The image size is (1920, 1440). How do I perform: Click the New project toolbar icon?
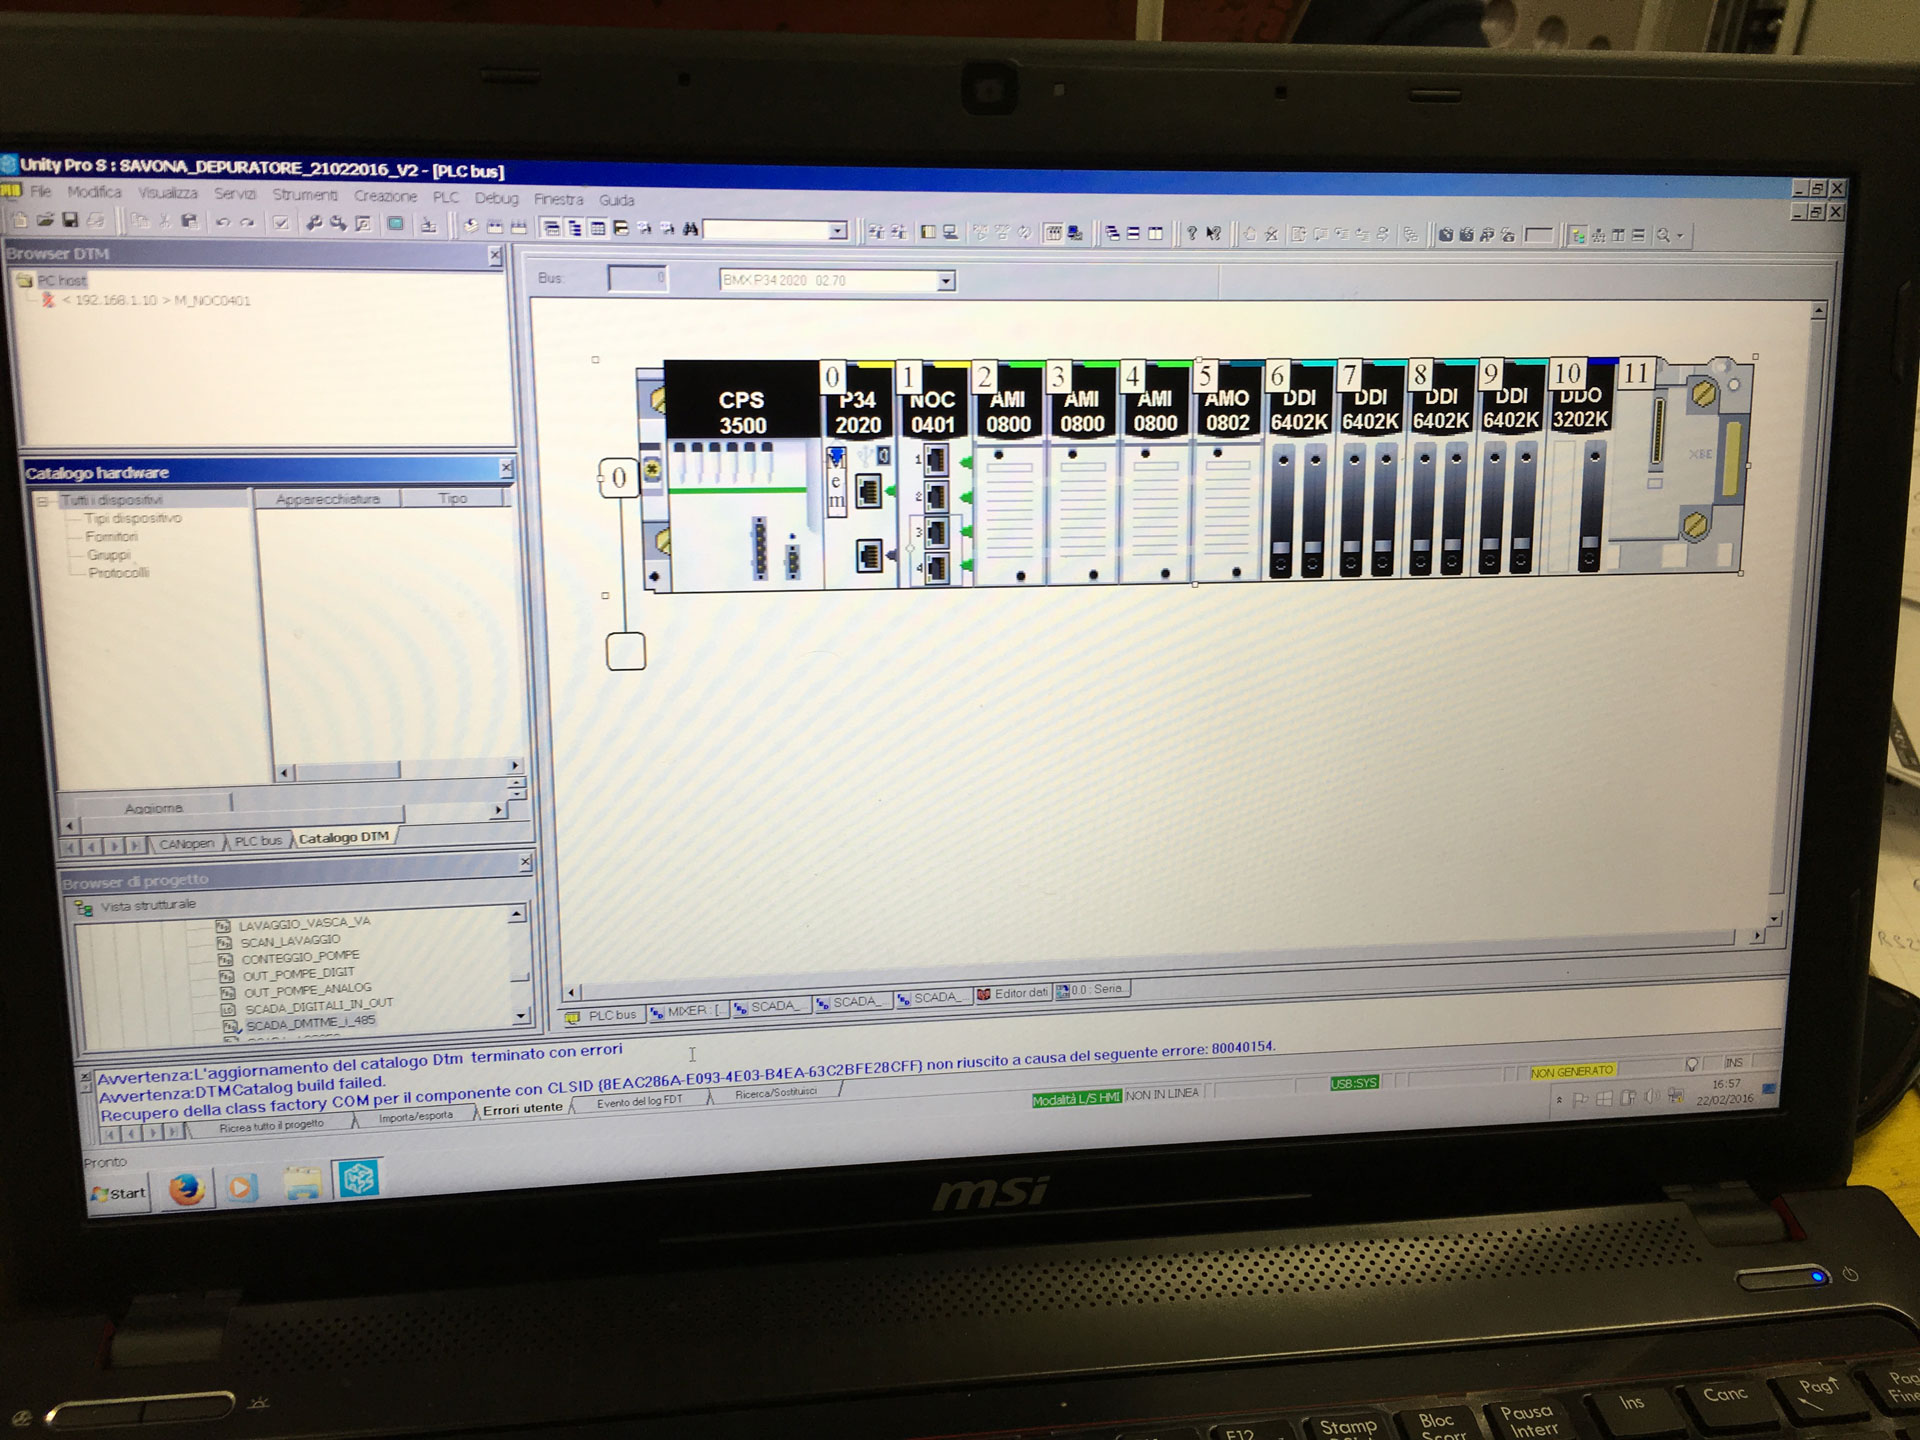(20, 220)
